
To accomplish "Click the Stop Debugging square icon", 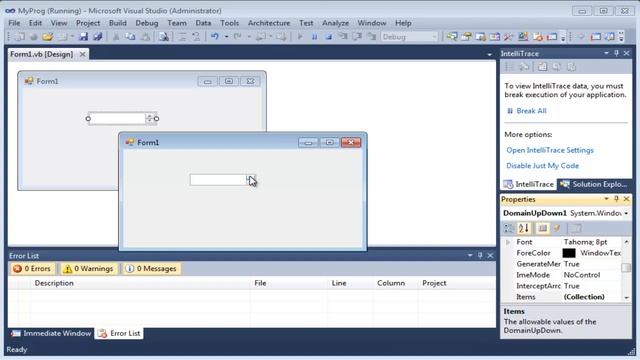I will click(329, 37).
